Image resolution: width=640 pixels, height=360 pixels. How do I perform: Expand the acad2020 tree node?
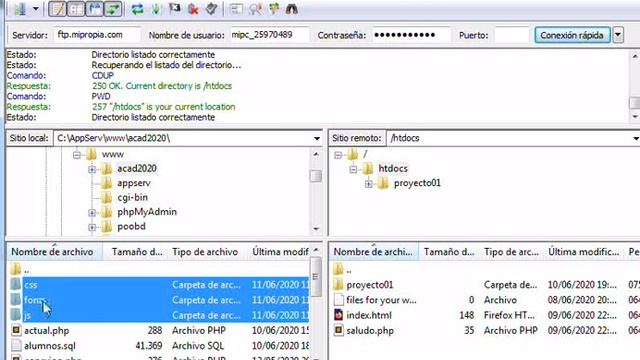click(92, 169)
